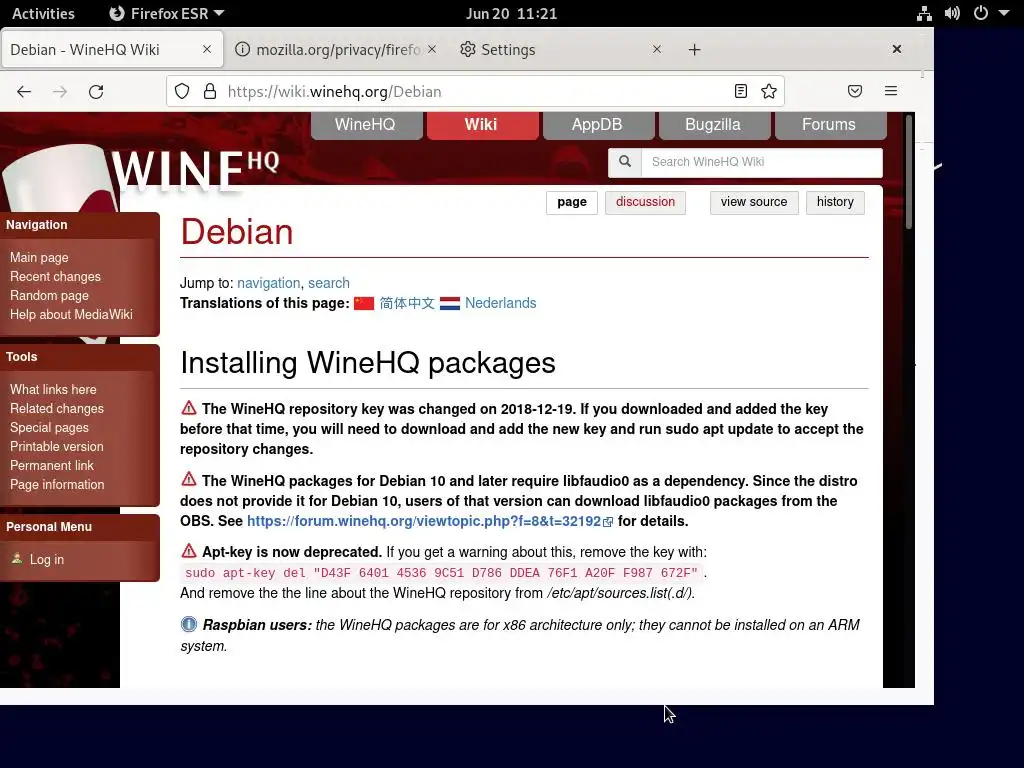The image size is (1024, 768).
Task: Close the Settings tab
Action: pyautogui.click(x=657, y=49)
